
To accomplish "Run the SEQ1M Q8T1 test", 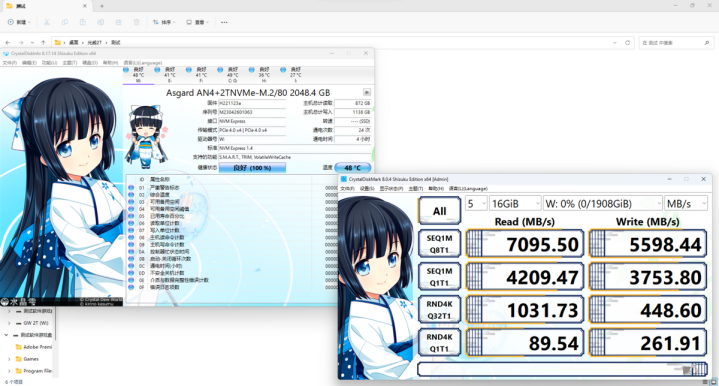I will 439,244.
